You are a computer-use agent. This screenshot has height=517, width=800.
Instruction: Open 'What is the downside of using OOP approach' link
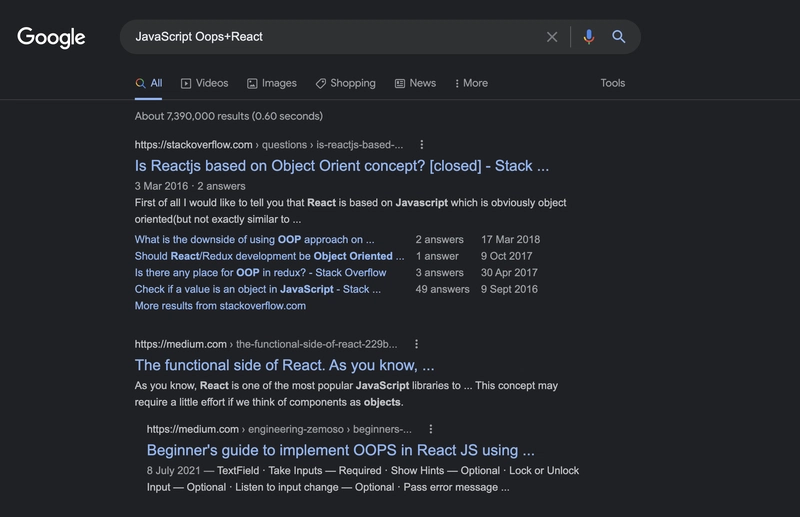point(255,239)
